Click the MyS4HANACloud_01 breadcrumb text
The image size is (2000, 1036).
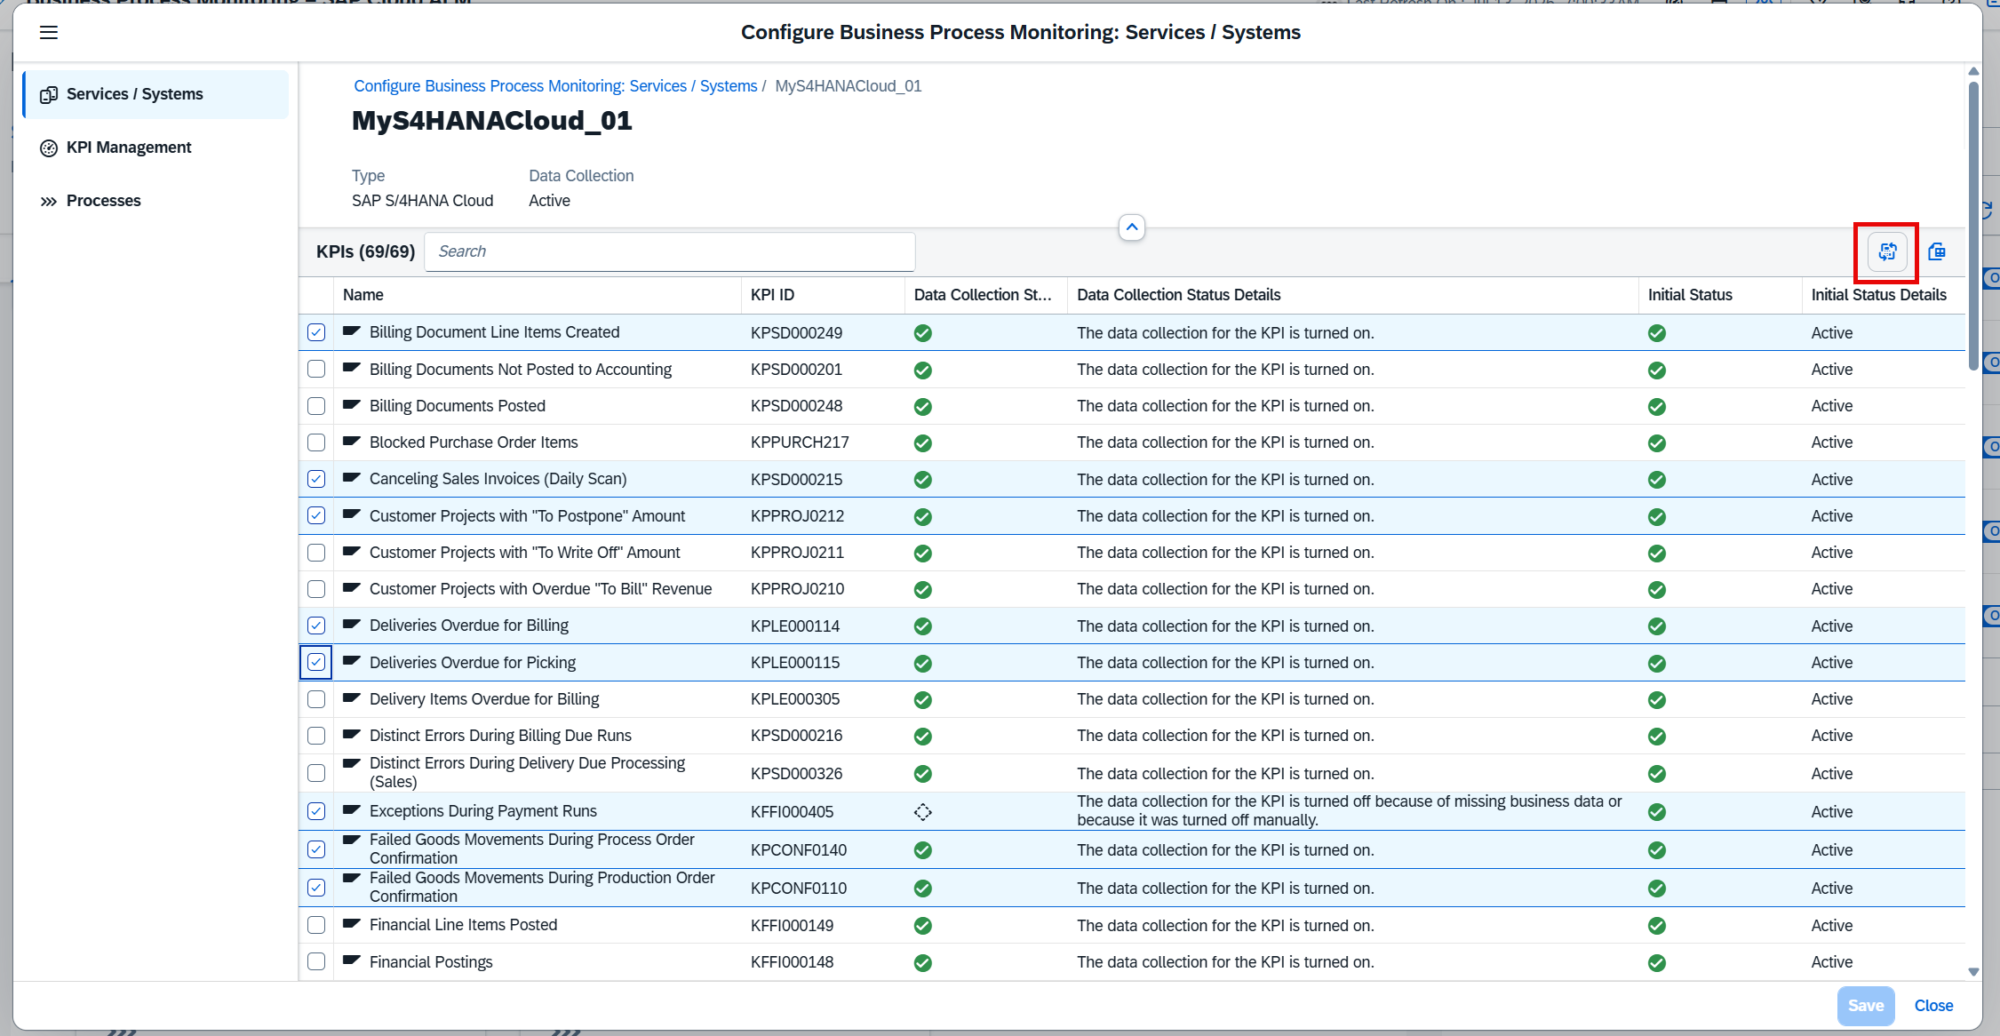(848, 86)
